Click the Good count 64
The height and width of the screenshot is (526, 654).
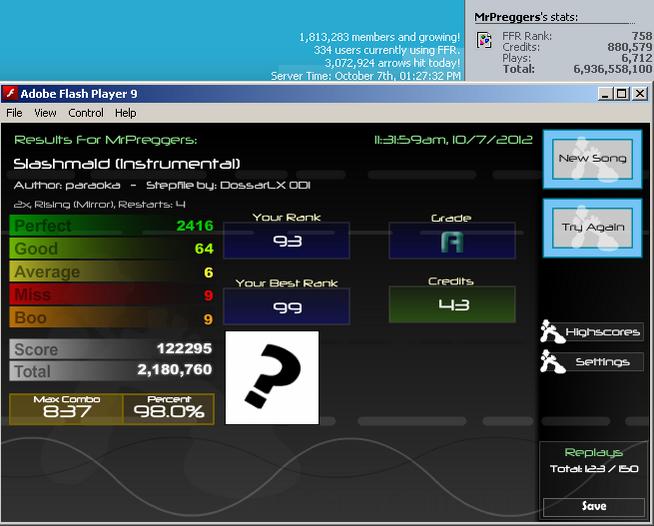point(204,249)
